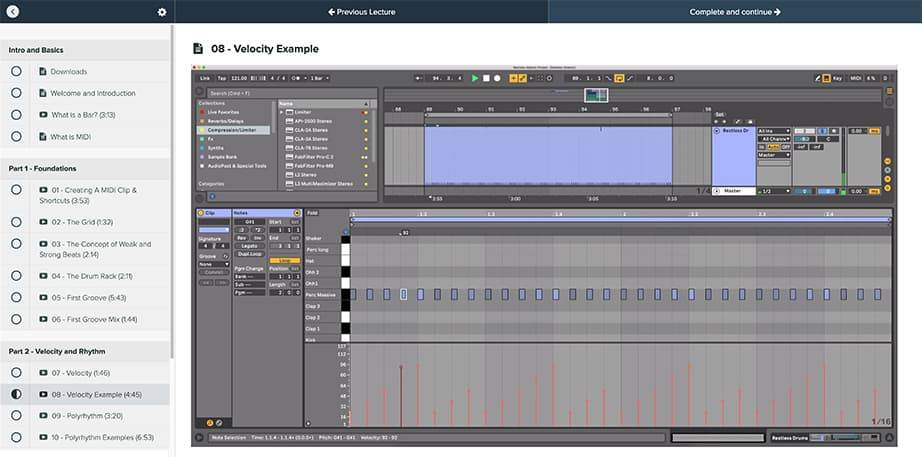
Task: Click the round Record button
Action: 497,78
